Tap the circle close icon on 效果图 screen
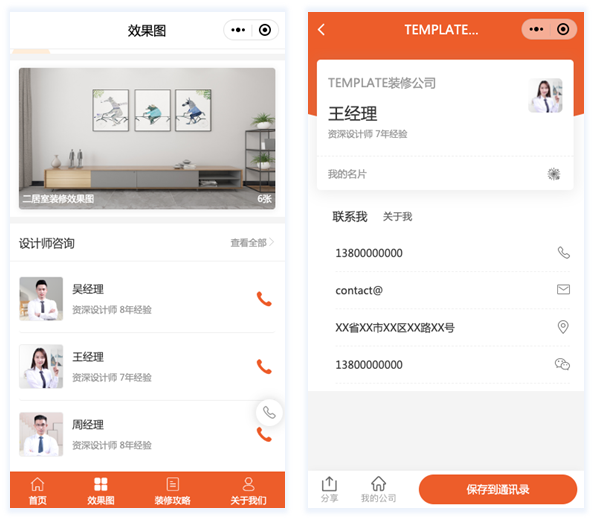Image resolution: width=594 pixels, height=520 pixels. 265,30
